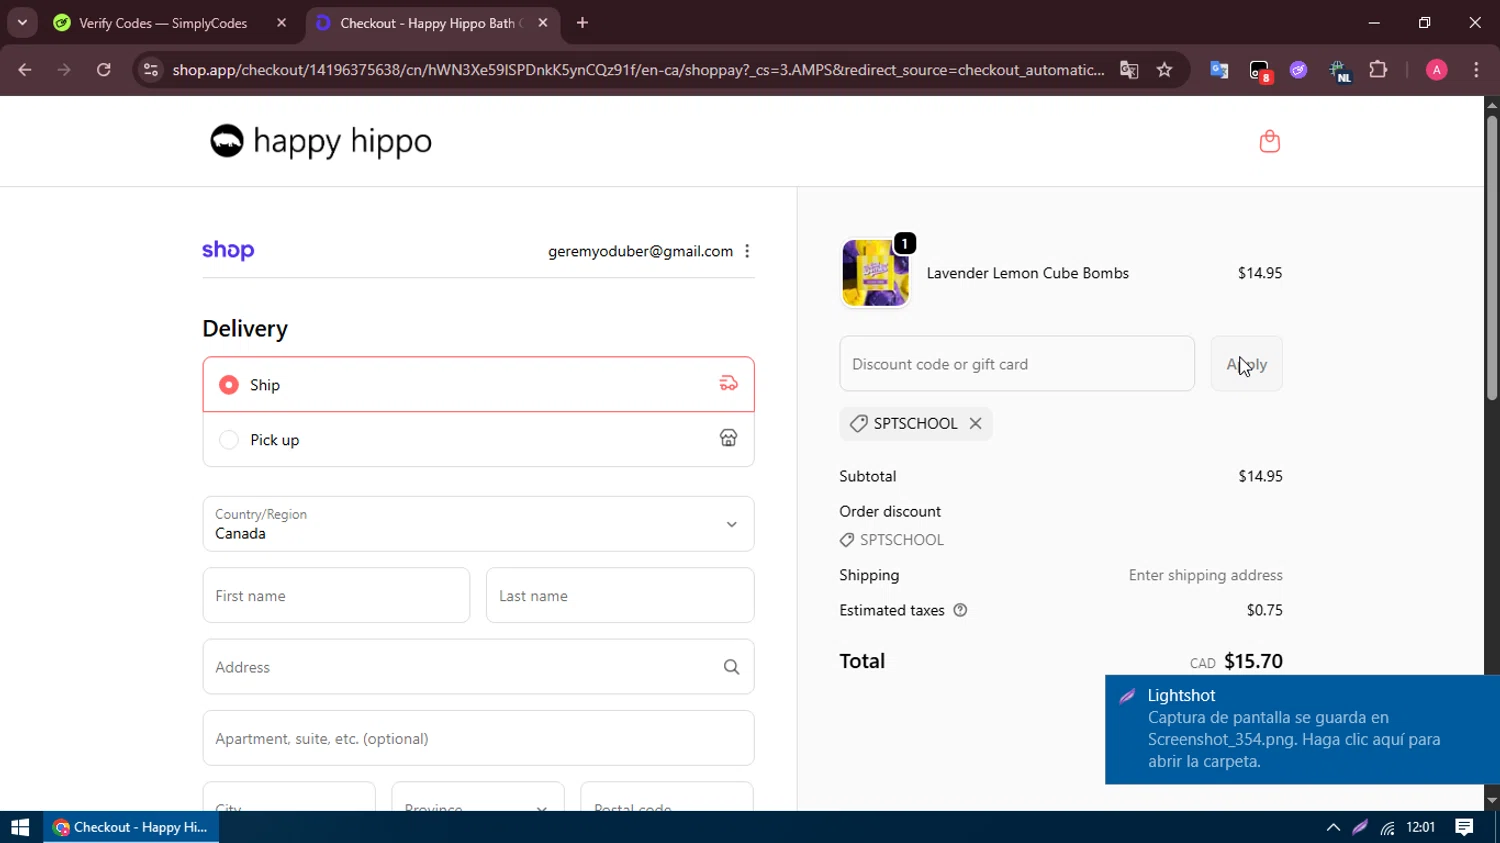1500x843 pixels.
Task: Open the Lightshot screenshot saved notification
Action: 1302,729
